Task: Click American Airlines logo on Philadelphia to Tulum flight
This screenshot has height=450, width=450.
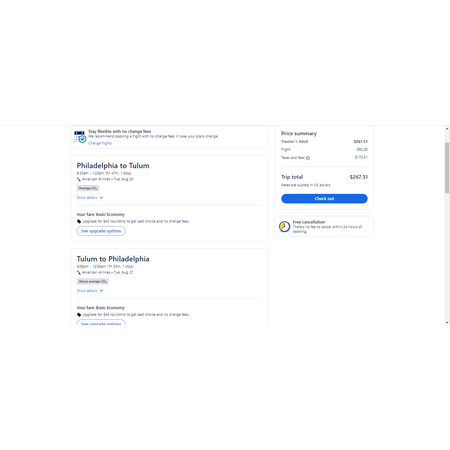Action: click(79, 179)
